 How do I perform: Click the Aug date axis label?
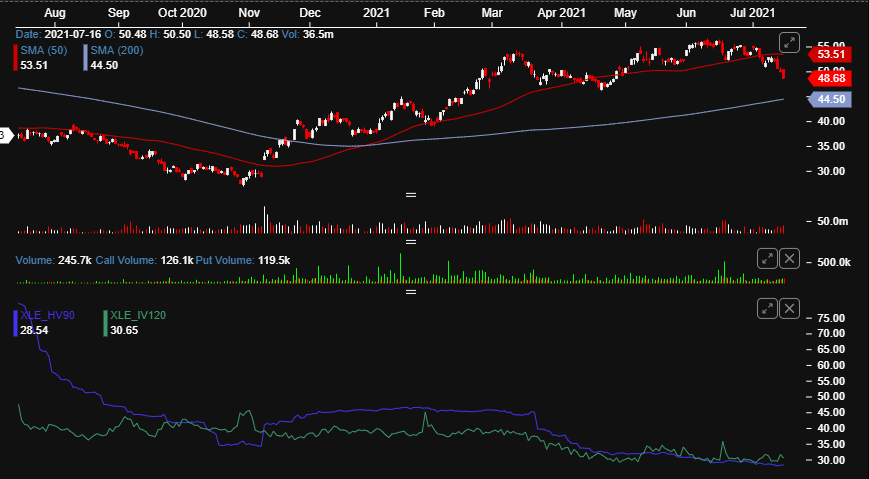(54, 13)
